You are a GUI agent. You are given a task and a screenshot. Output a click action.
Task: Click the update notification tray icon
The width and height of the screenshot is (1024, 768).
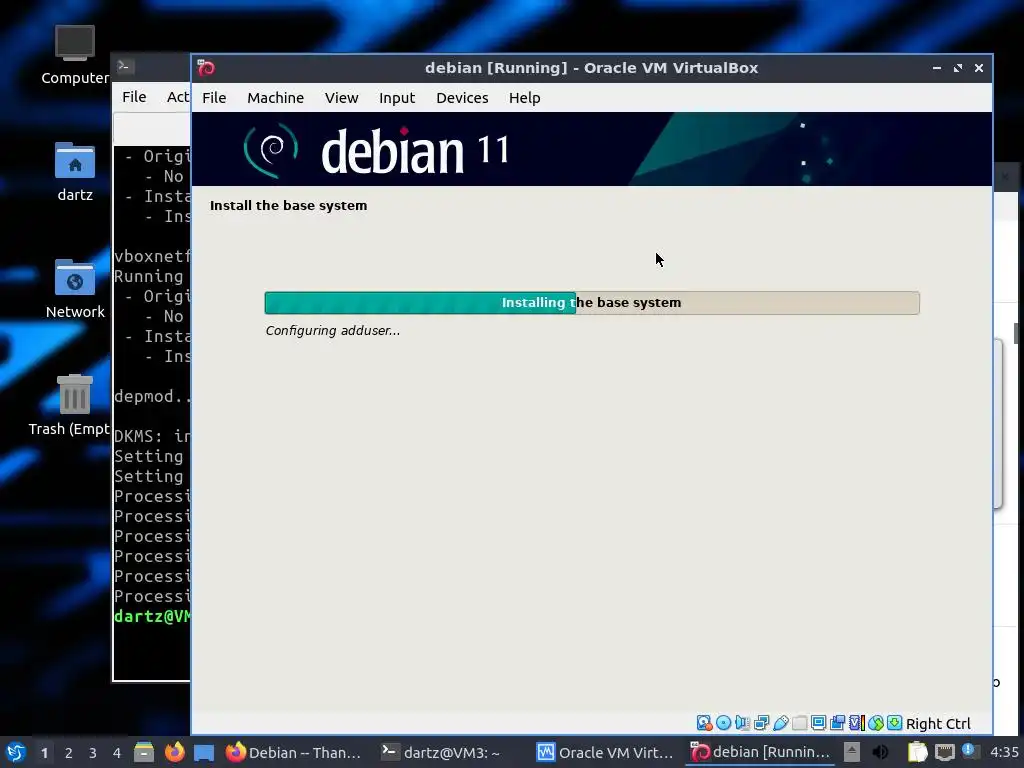(969, 751)
